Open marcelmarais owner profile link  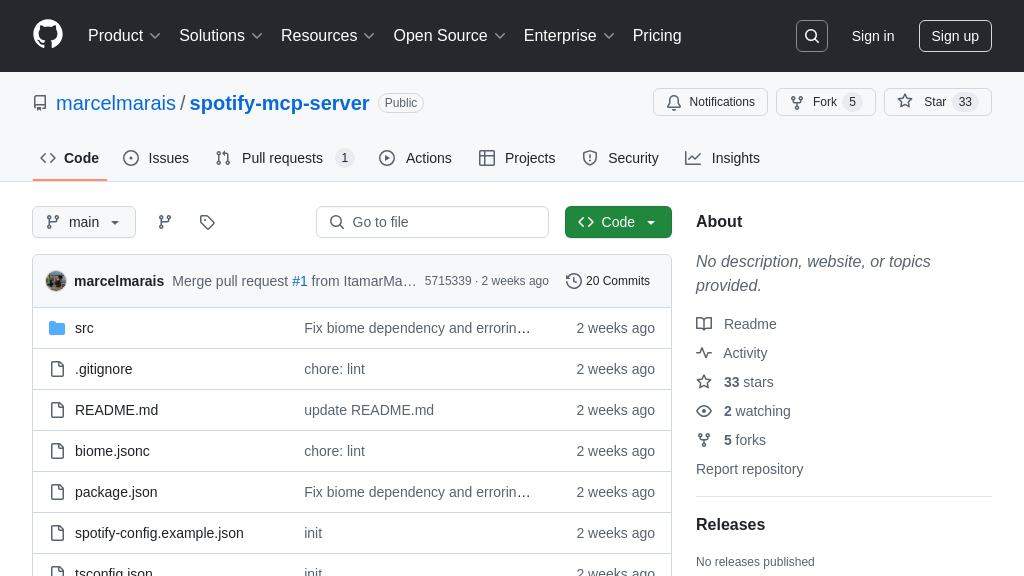(116, 103)
